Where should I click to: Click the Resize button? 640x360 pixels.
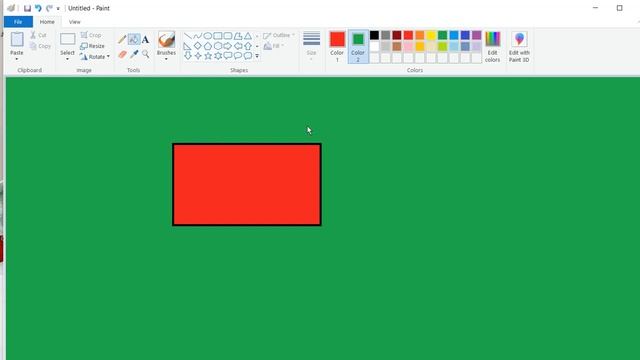pyautogui.click(x=92, y=46)
